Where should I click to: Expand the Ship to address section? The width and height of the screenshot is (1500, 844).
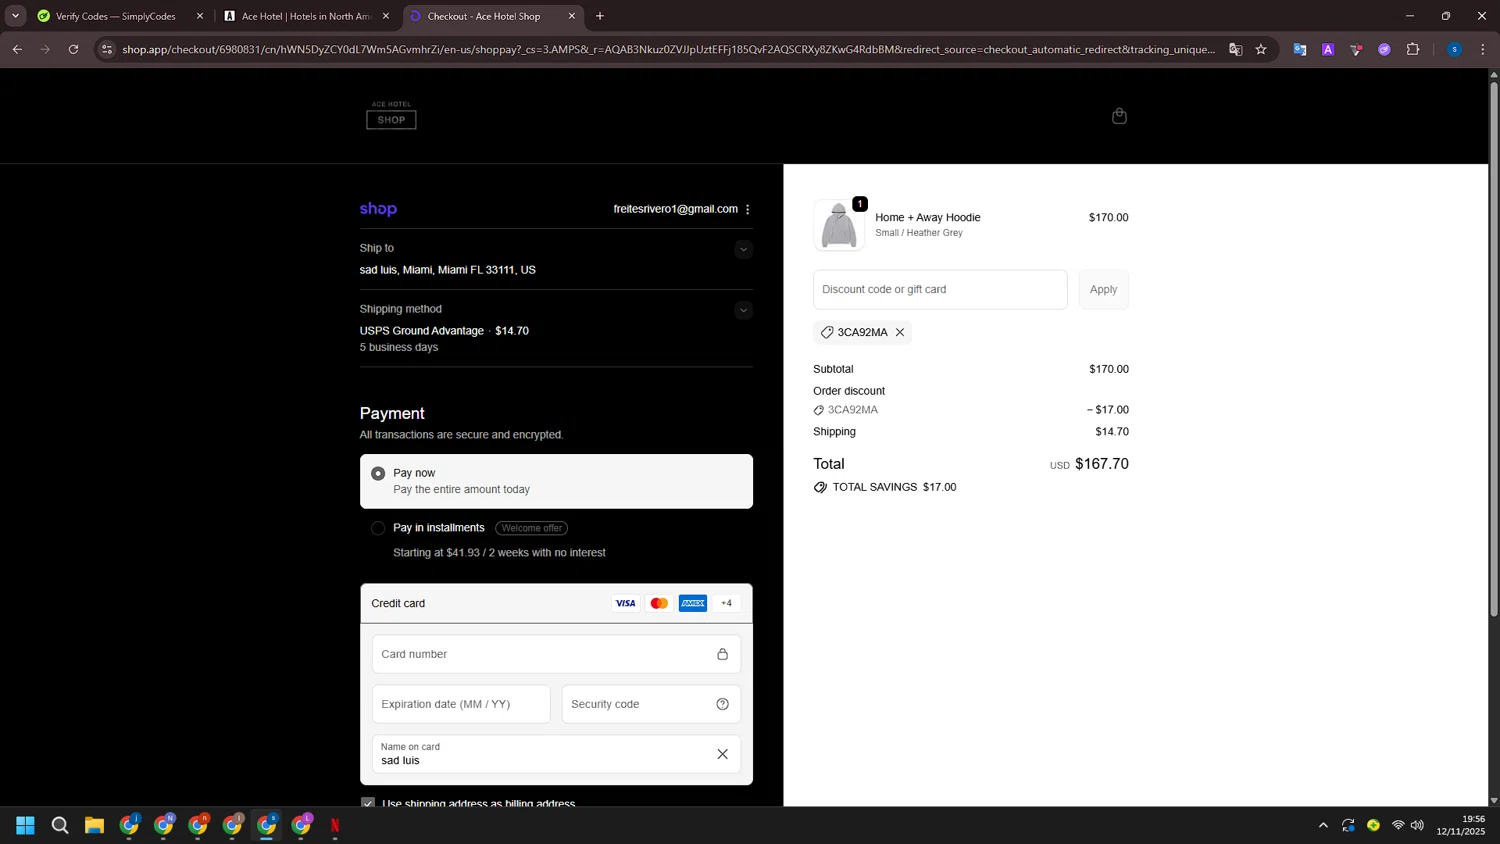coord(743,249)
